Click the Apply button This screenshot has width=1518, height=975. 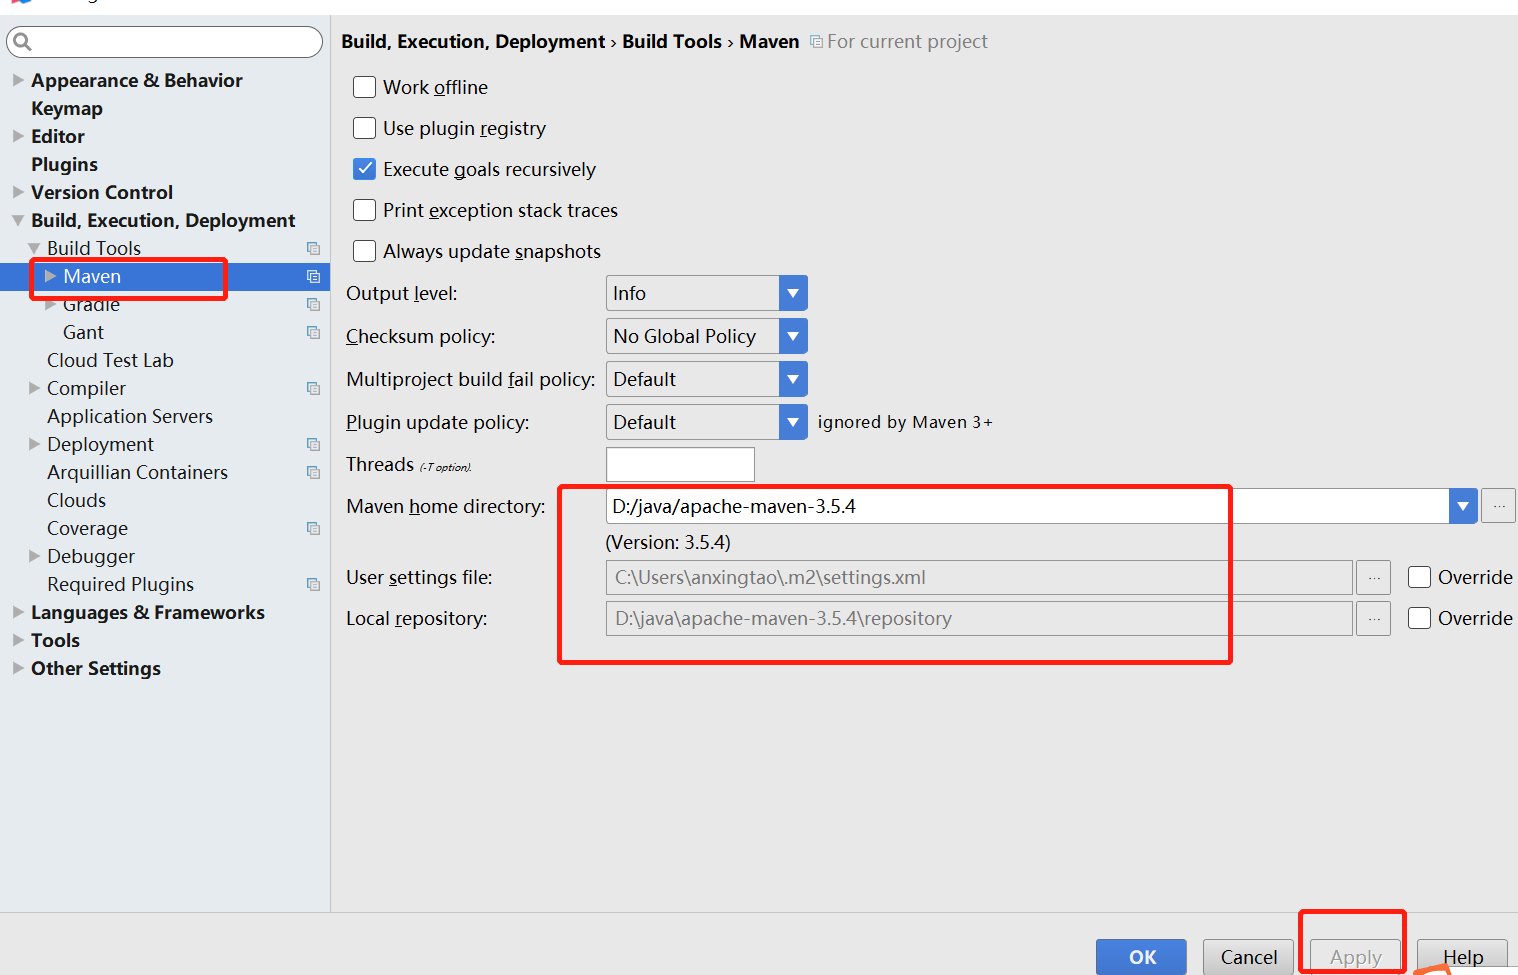click(1355, 957)
